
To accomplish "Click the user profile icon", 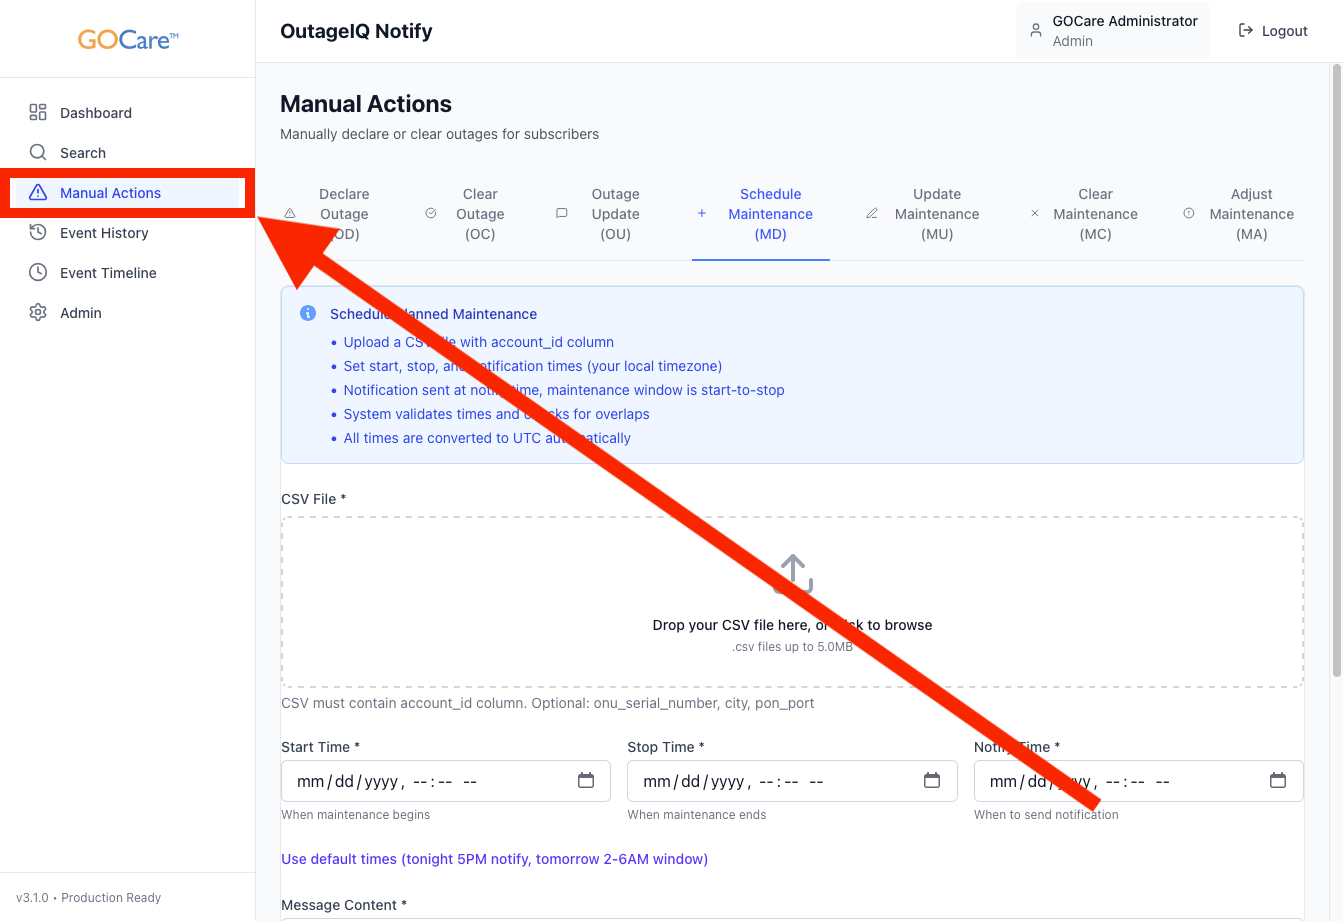I will pyautogui.click(x=1036, y=31).
